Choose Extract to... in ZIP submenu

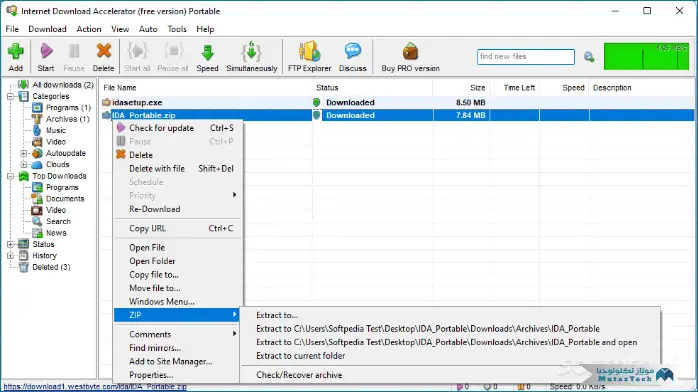click(450, 315)
